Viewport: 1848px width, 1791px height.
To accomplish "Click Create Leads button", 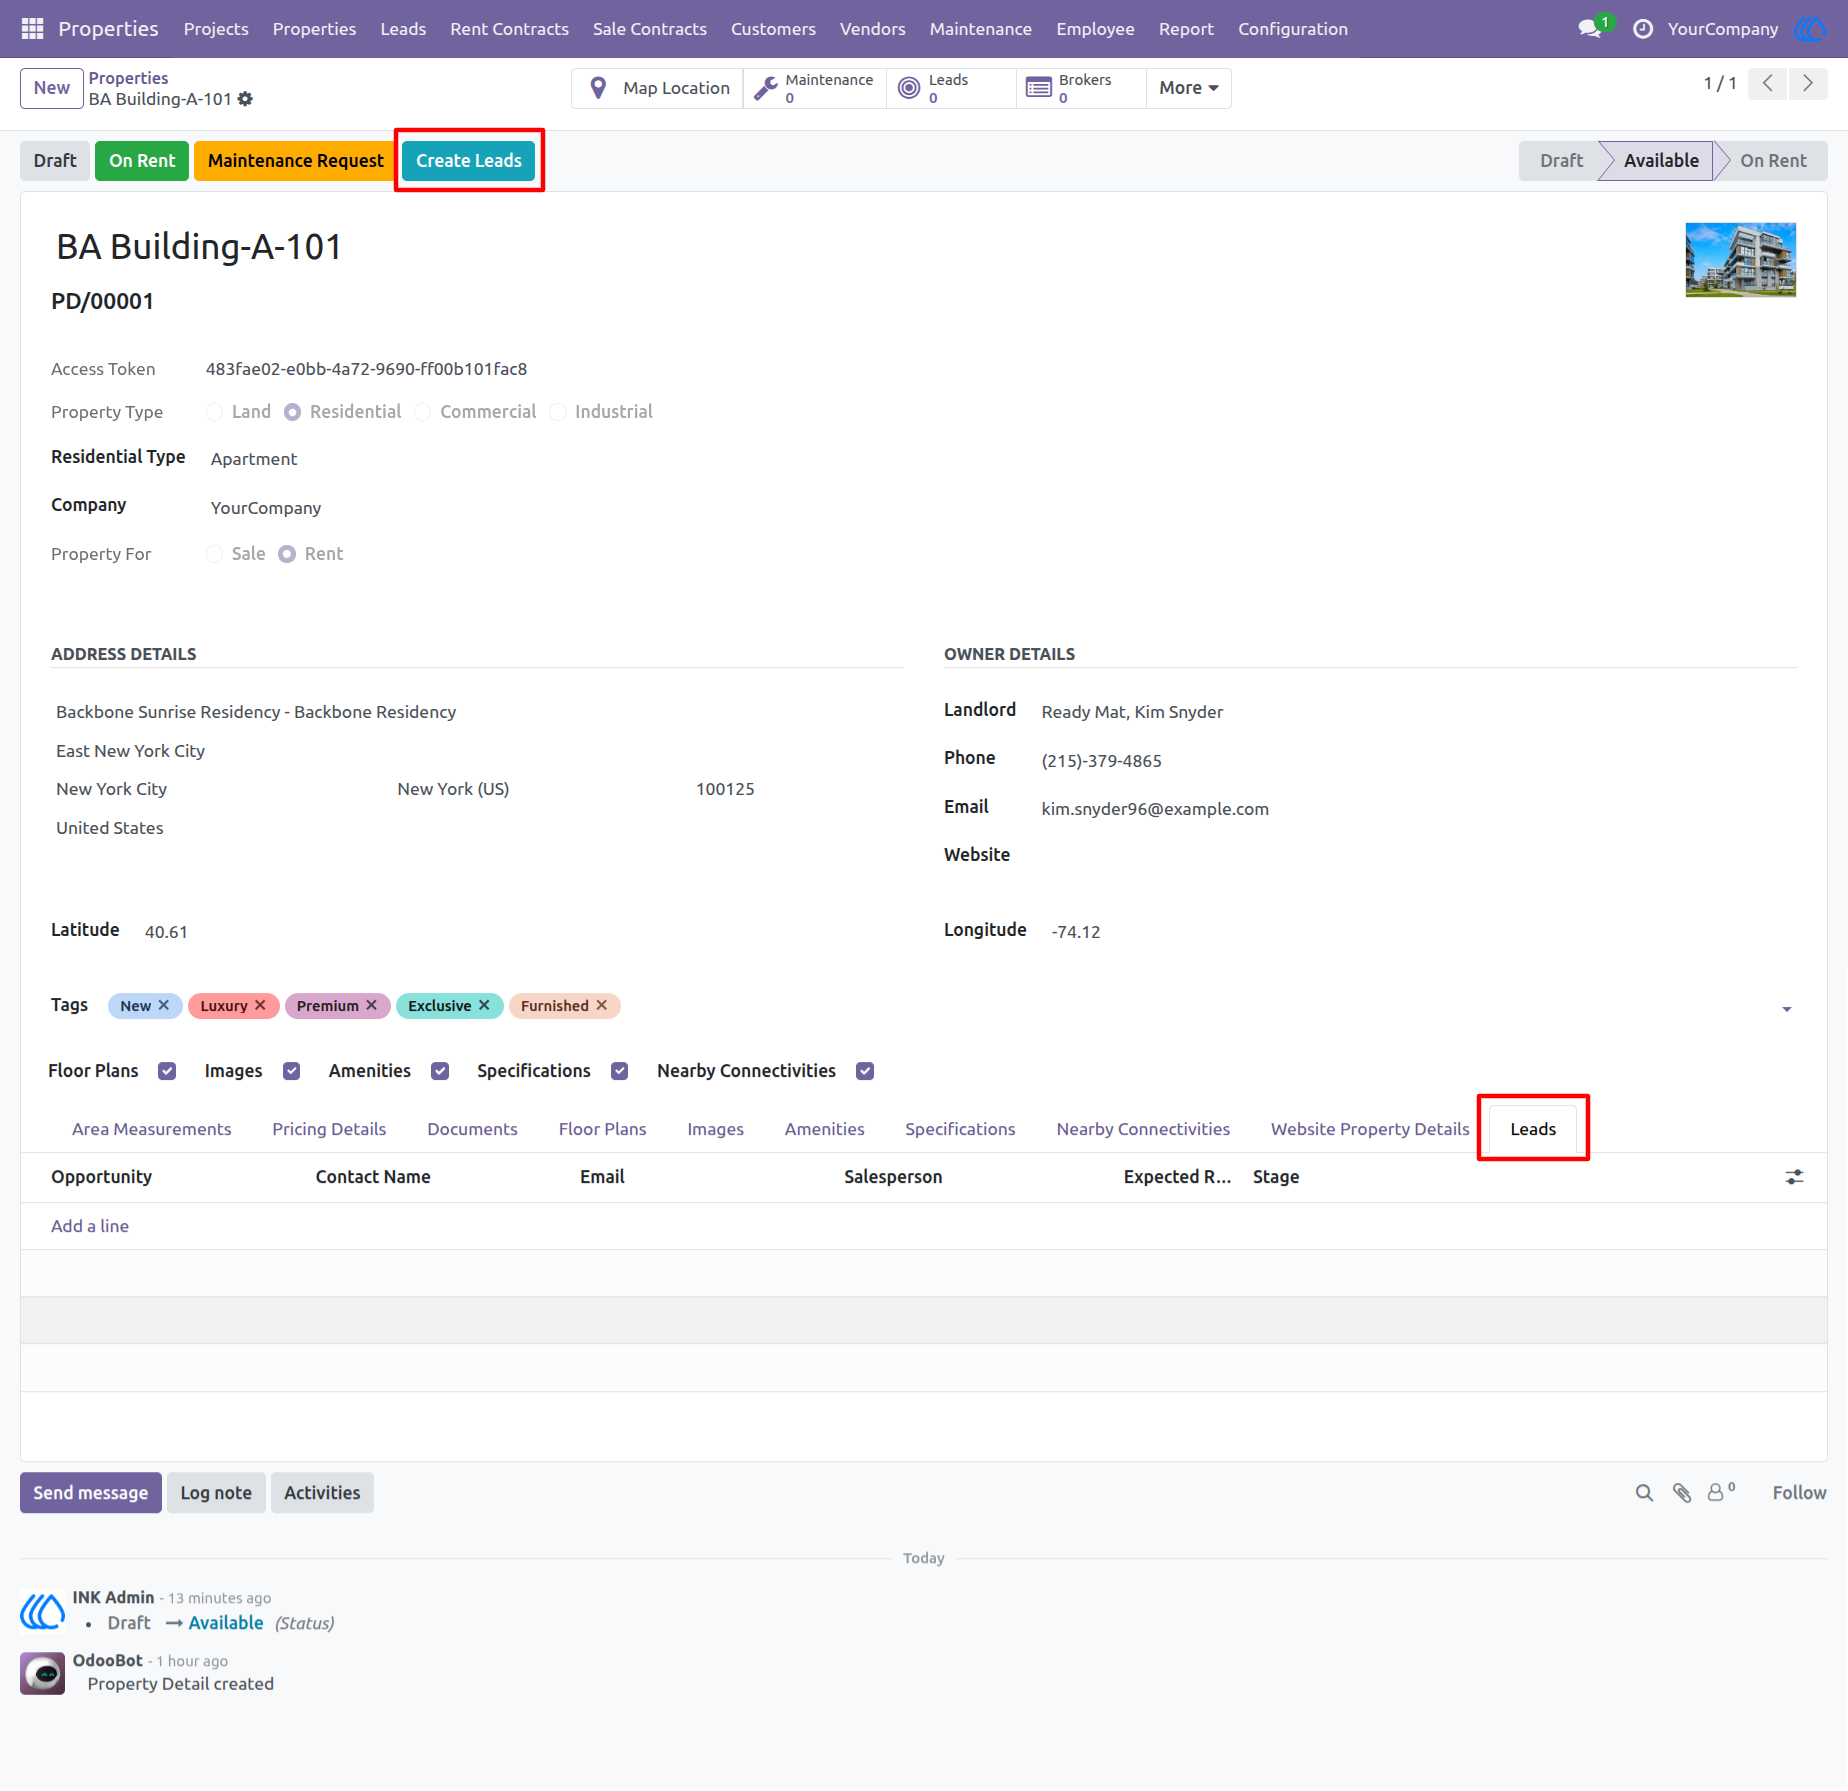I will (x=469, y=161).
